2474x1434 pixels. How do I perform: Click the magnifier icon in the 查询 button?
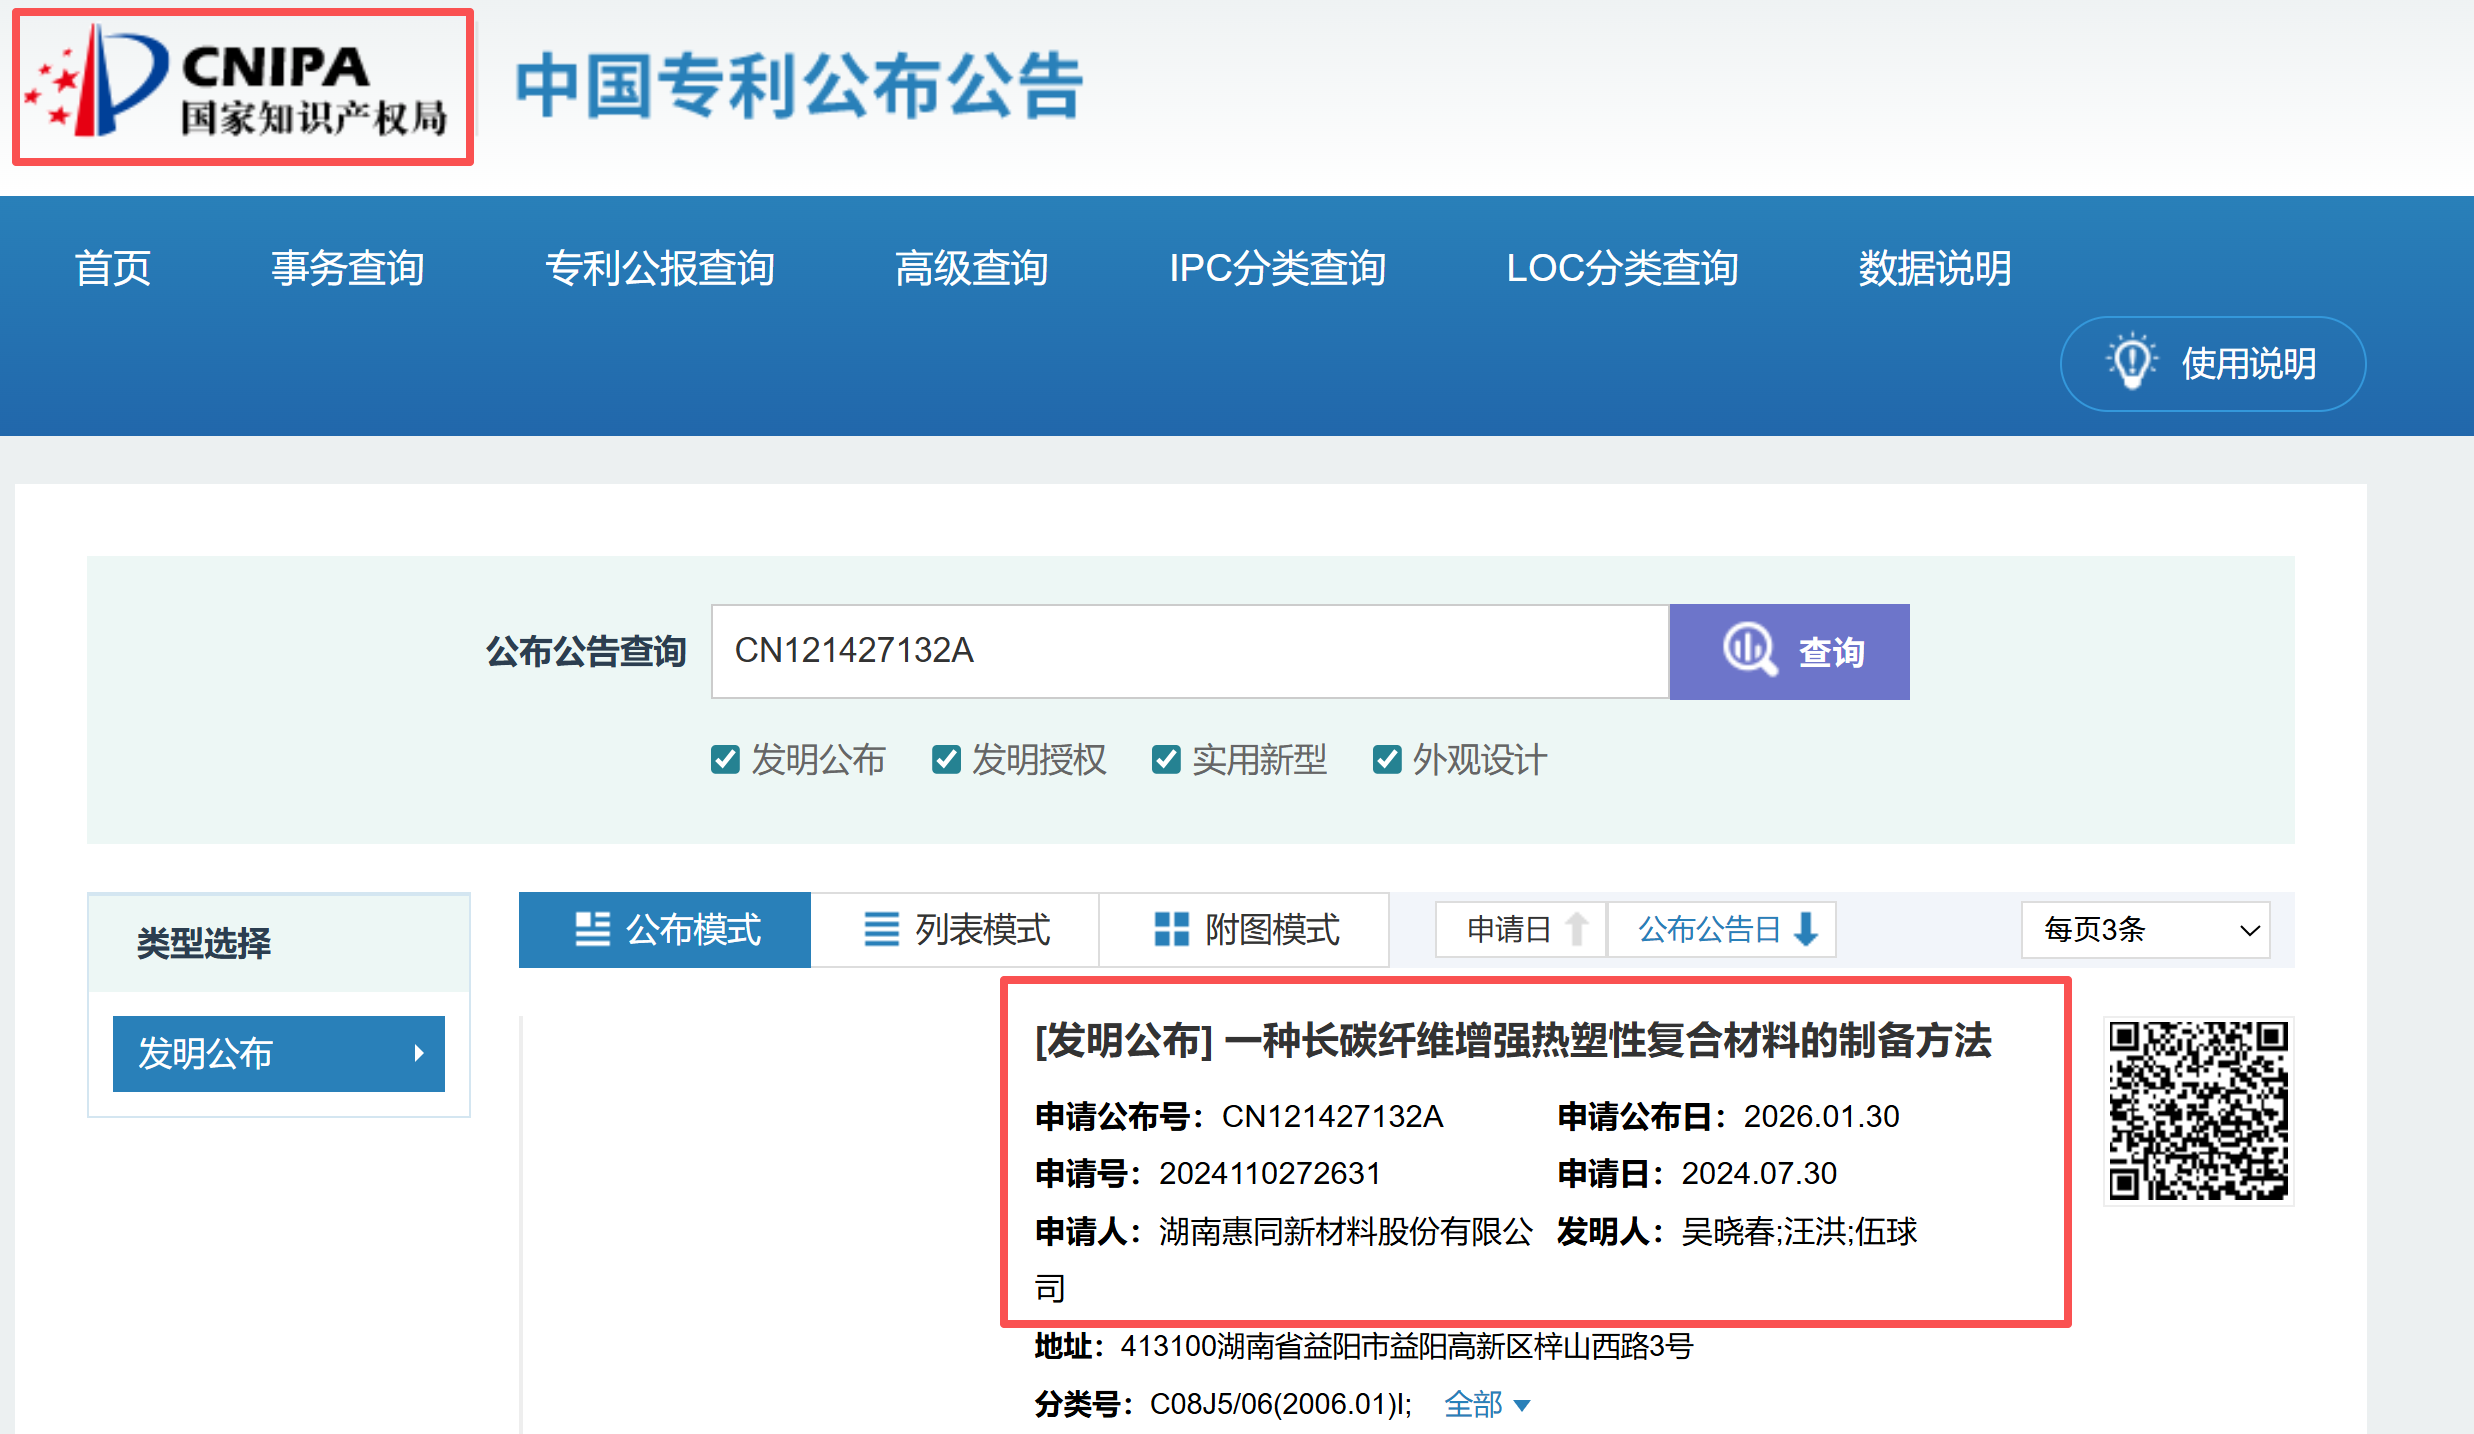coord(1748,650)
